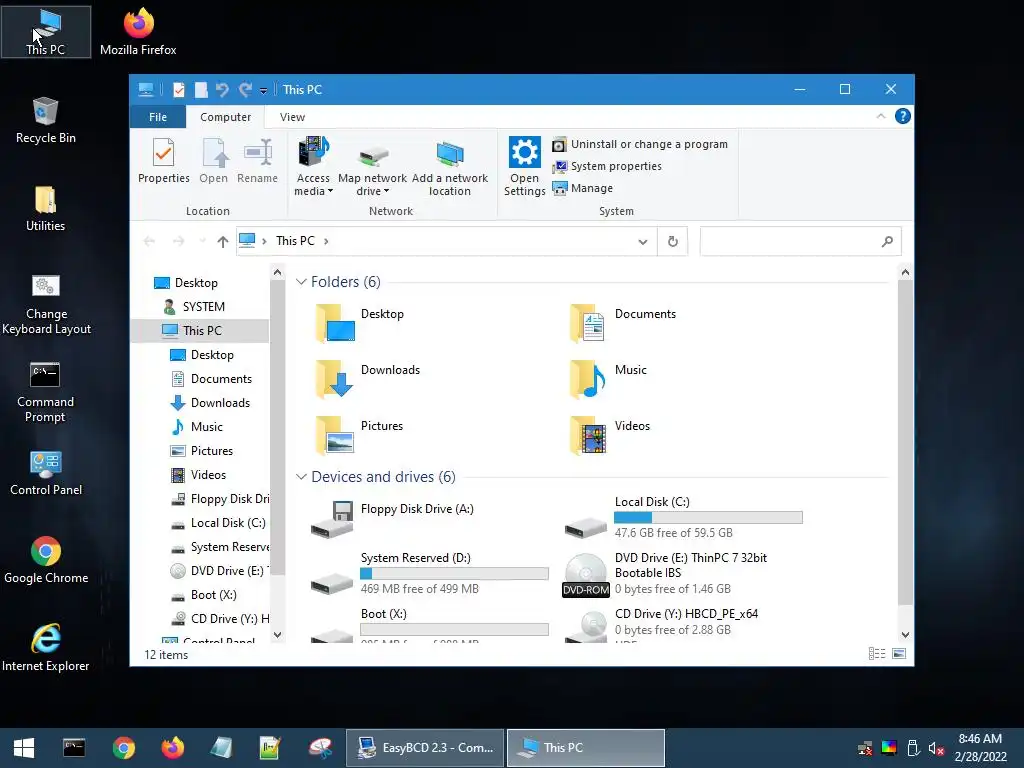Open Mozilla Firefox desktop shortcut
The height and width of the screenshot is (768, 1024).
coord(138,31)
